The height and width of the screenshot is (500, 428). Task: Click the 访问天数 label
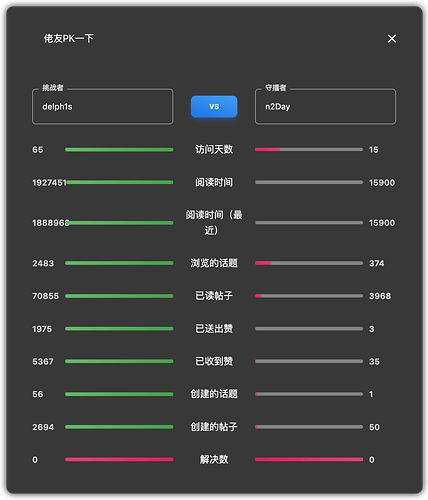tap(214, 149)
